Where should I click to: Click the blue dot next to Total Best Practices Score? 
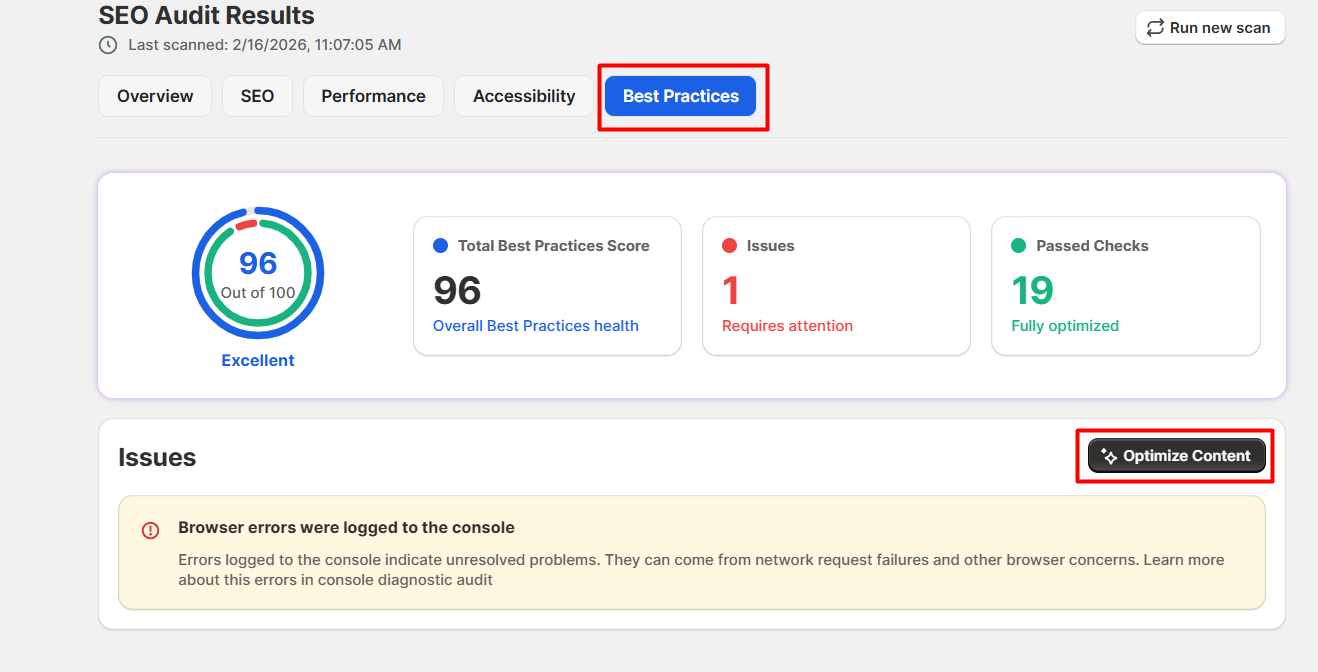[440, 246]
